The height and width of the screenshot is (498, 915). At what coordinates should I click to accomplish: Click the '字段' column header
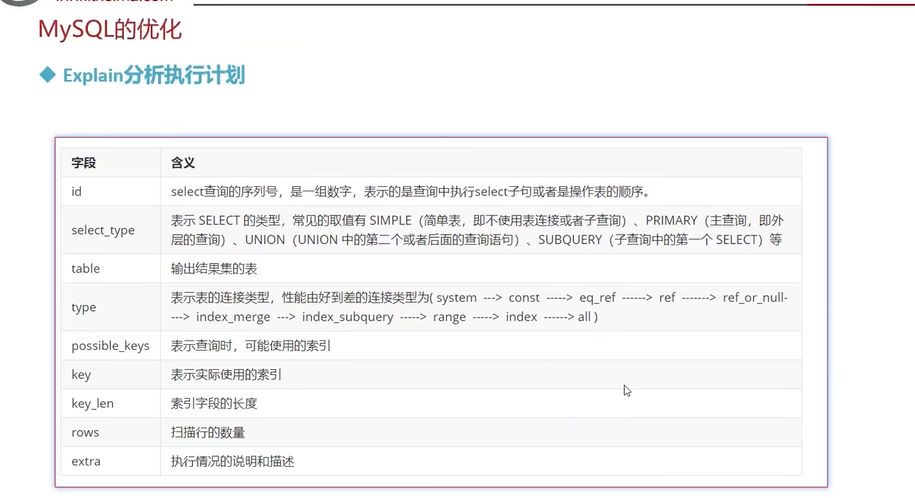click(x=83, y=163)
